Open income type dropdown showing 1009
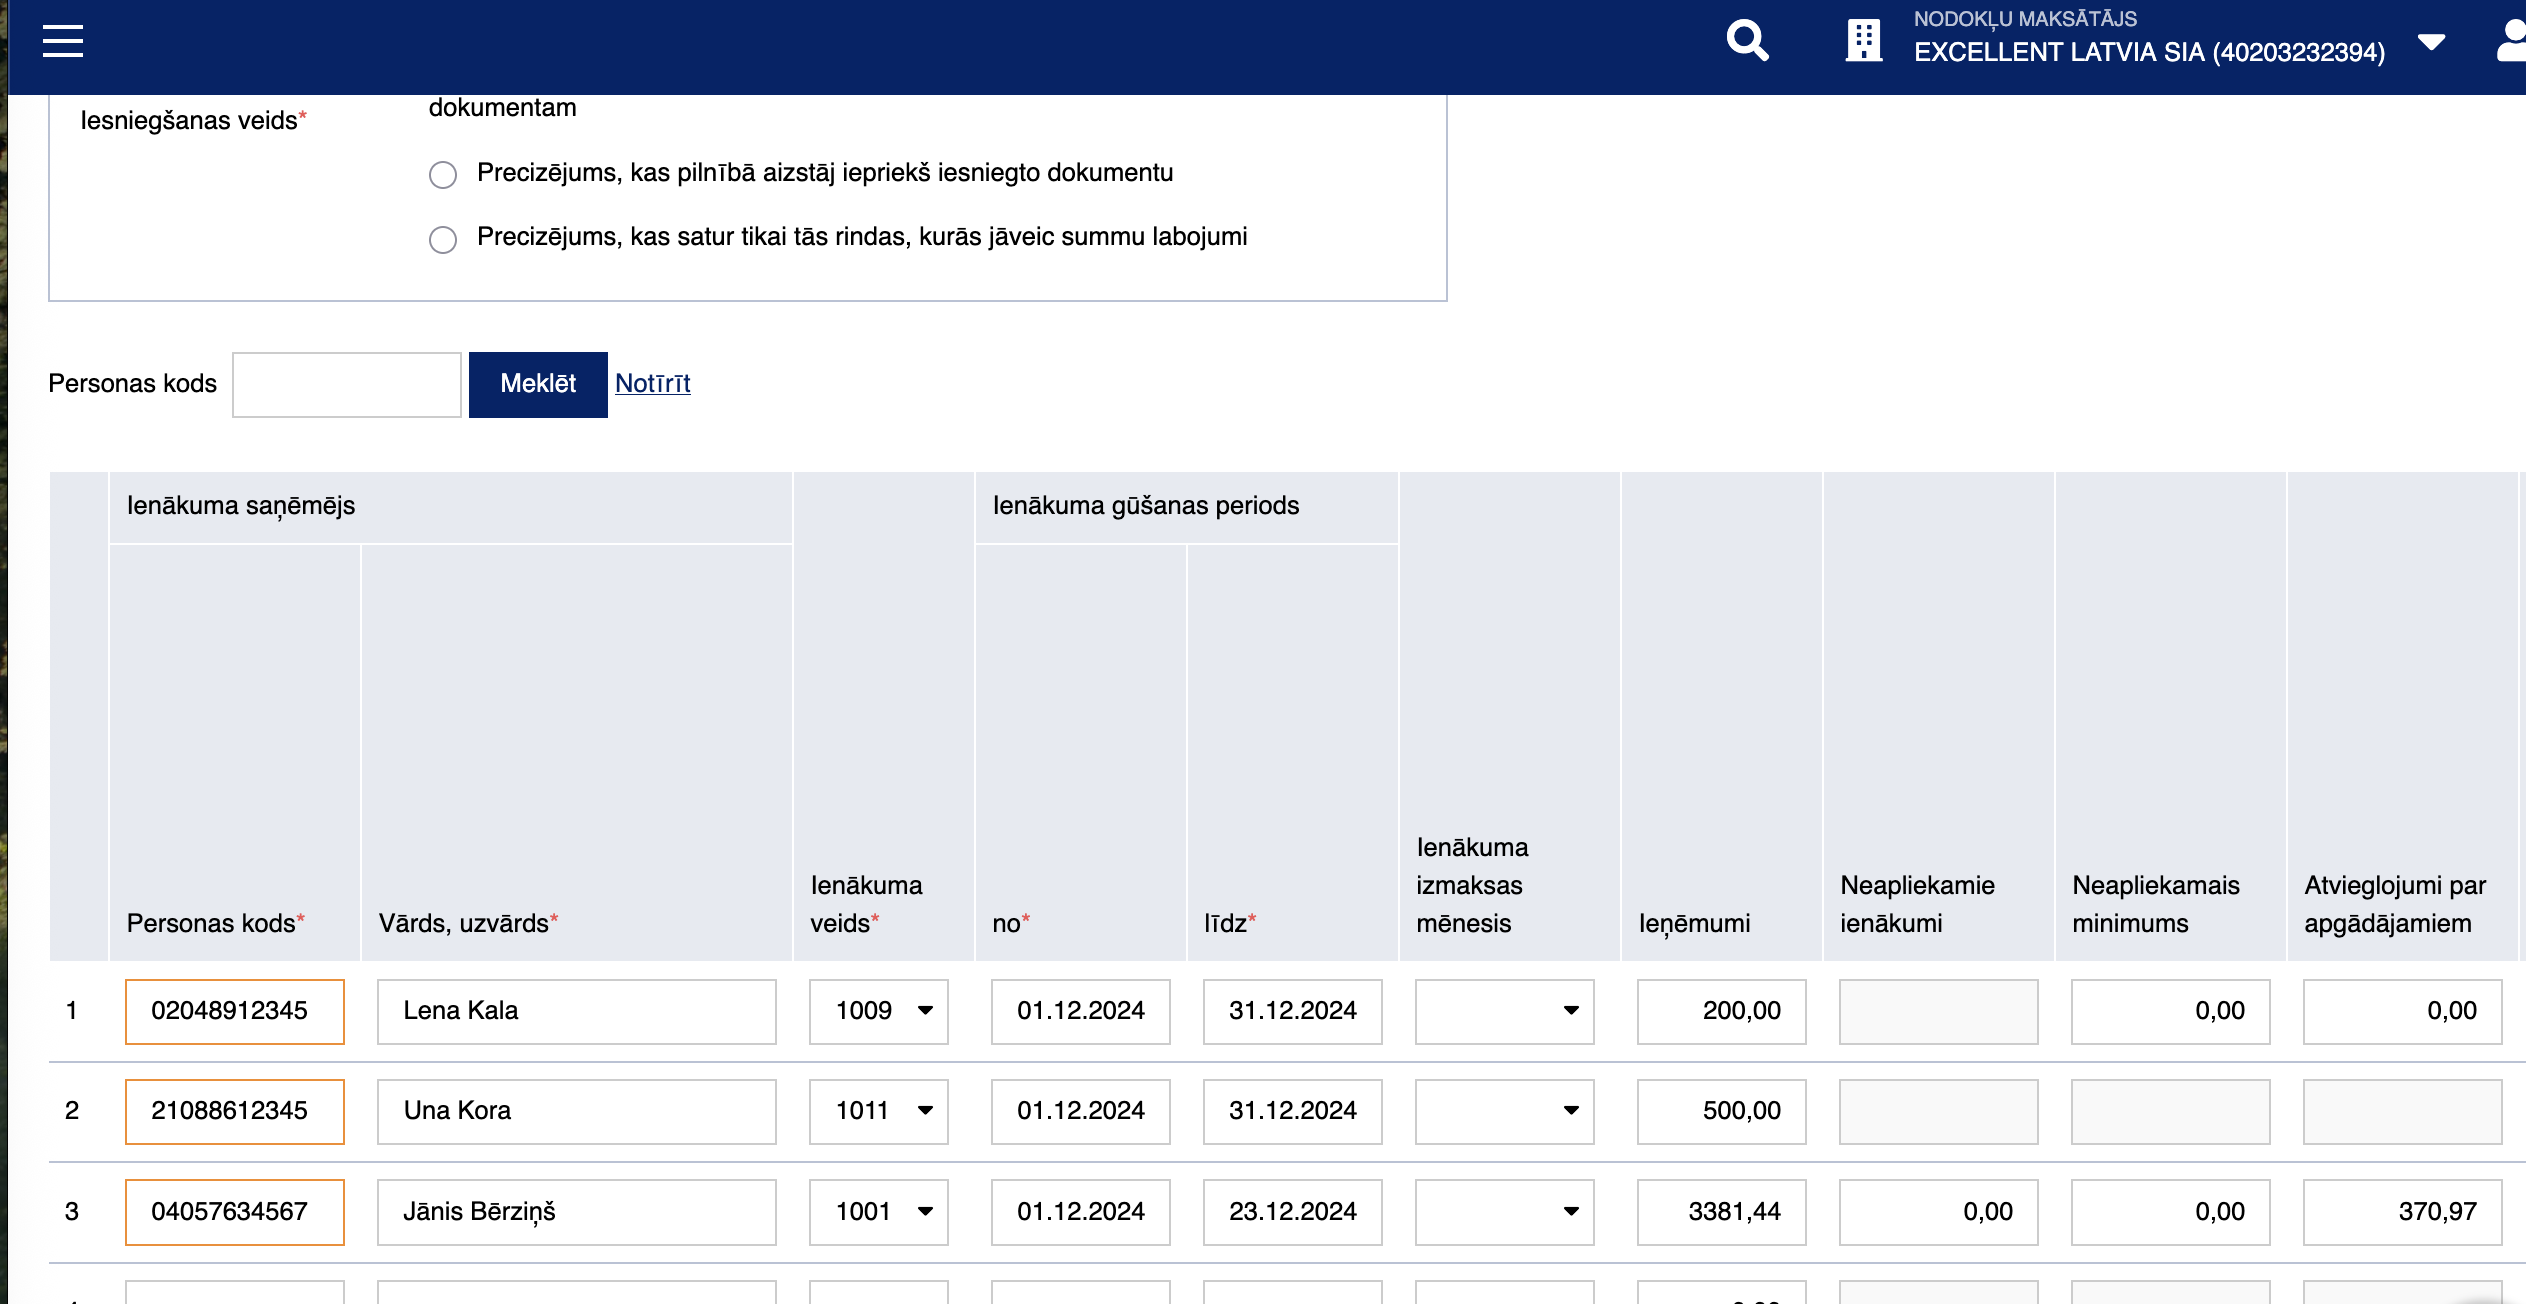2526x1304 pixels. [x=878, y=1011]
